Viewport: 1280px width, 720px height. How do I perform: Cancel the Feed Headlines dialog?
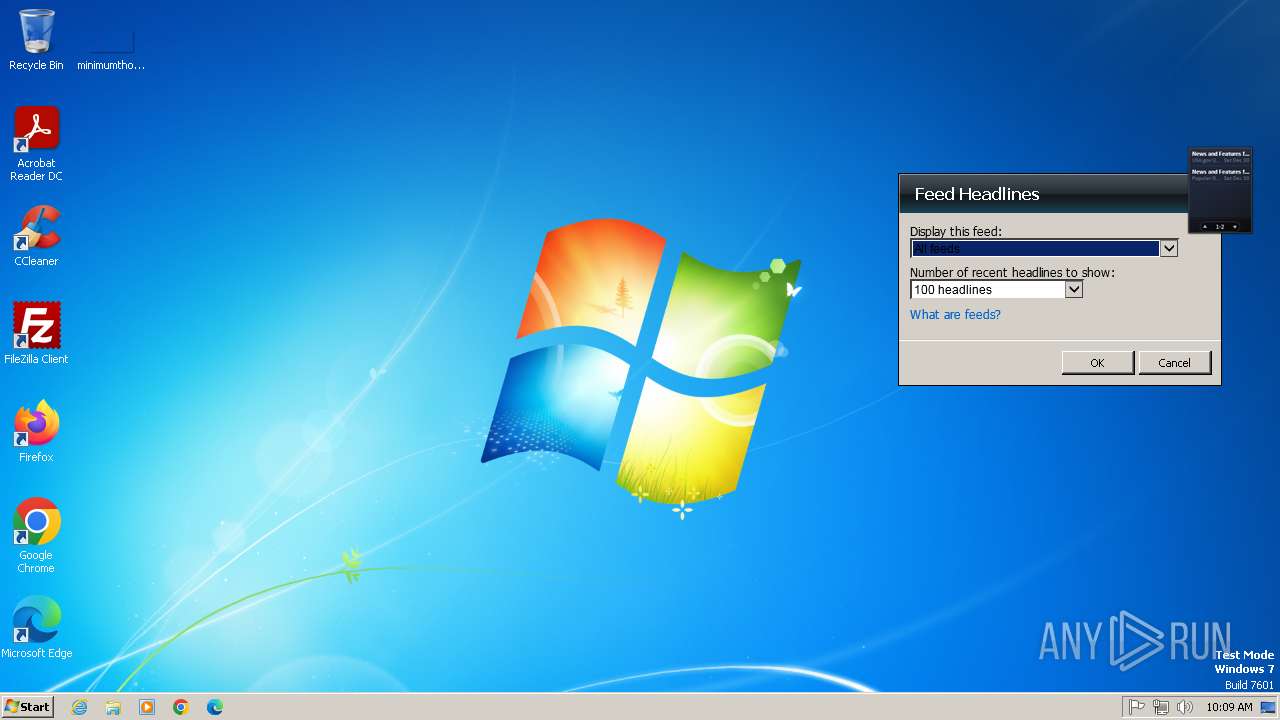pos(1174,362)
